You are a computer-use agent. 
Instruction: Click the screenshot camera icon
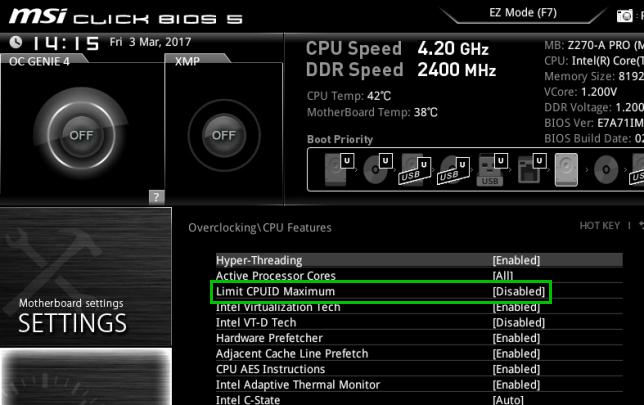pyautogui.click(x=625, y=16)
